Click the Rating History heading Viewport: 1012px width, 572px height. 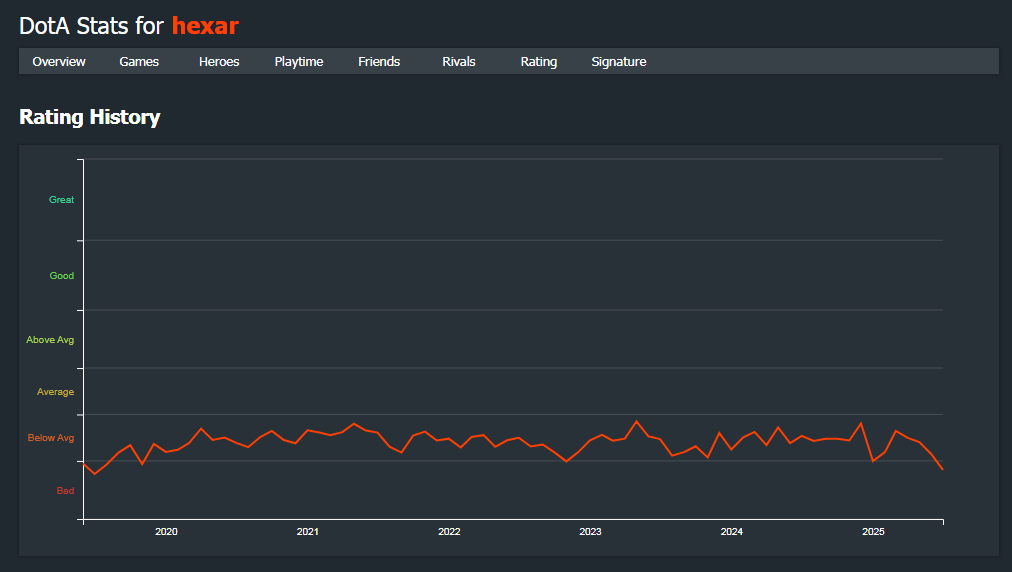pos(90,117)
